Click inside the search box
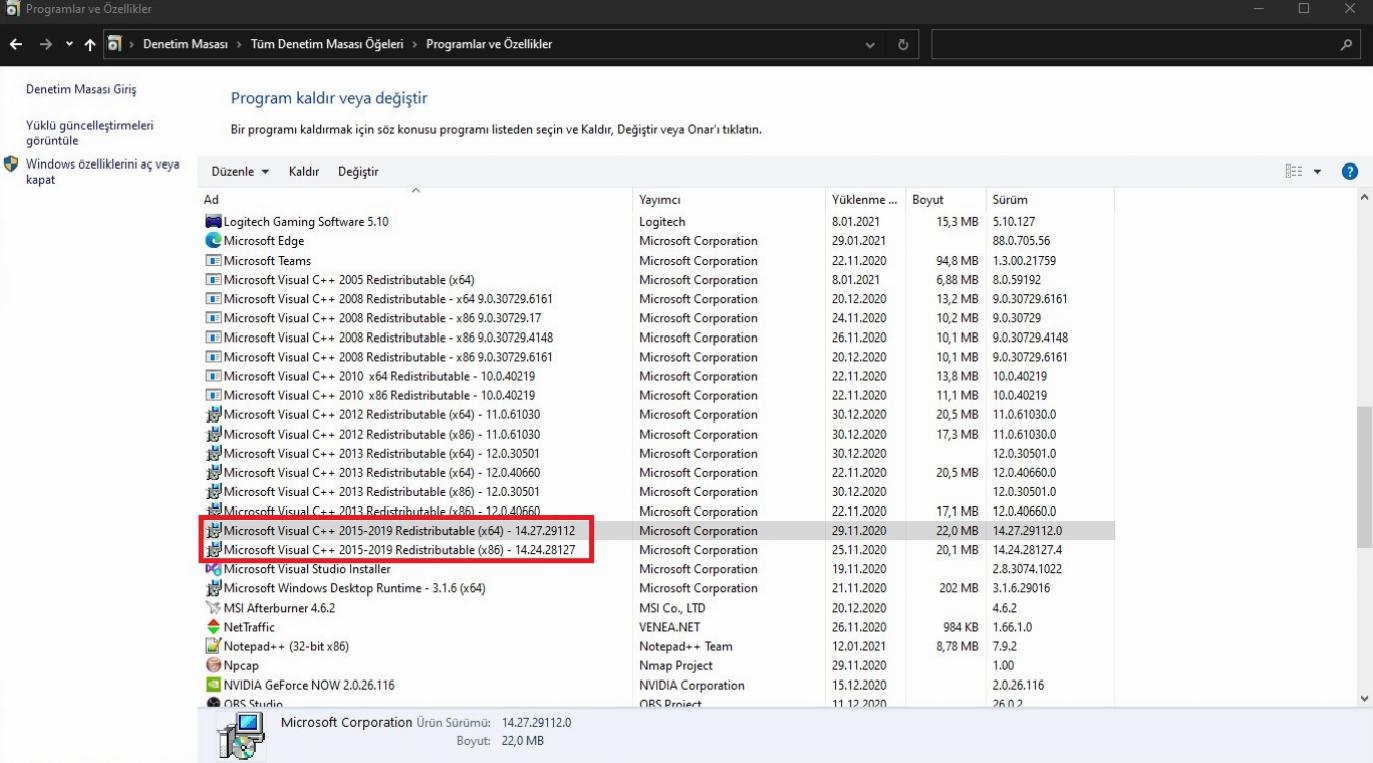The image size is (1373, 763). pos(1134,45)
